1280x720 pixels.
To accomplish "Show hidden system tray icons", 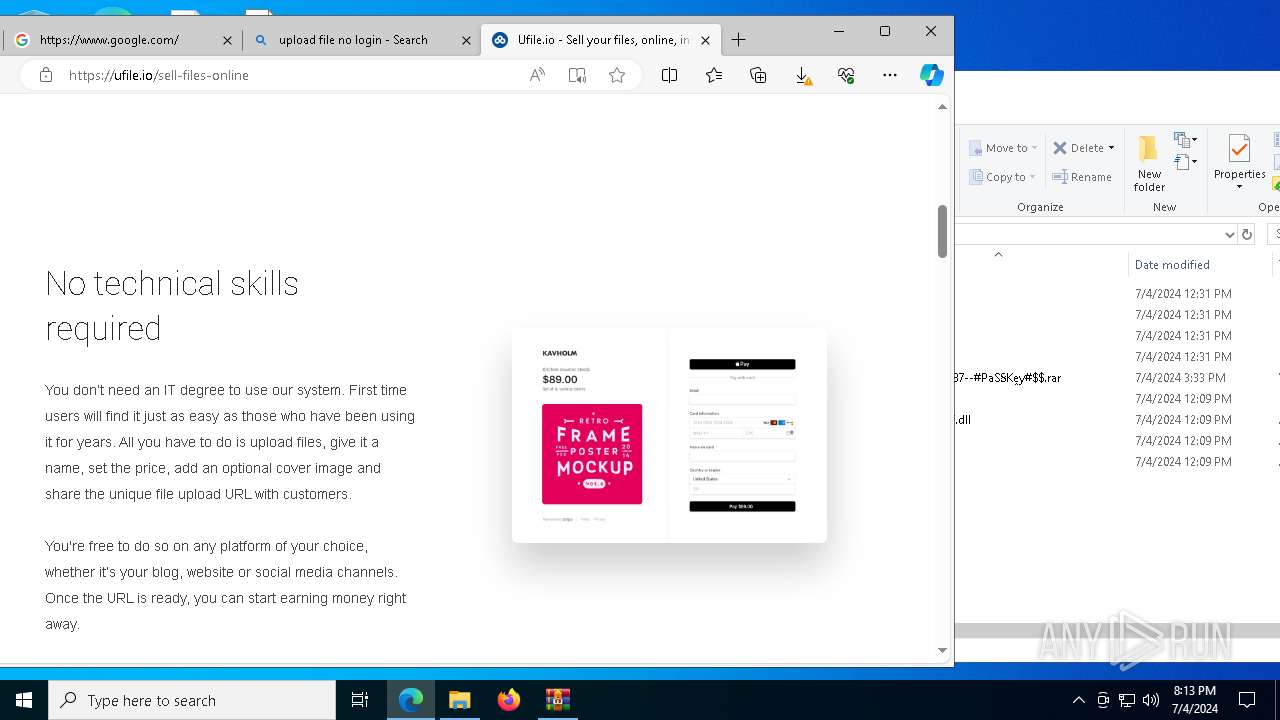I will pos(1078,700).
